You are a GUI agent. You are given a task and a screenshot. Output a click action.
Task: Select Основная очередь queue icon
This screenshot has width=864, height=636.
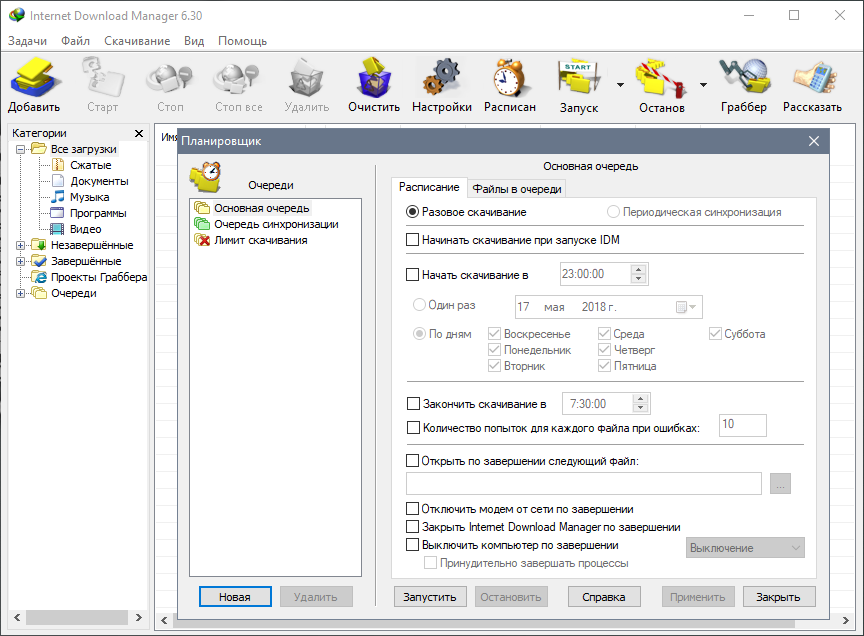pyautogui.click(x=202, y=208)
